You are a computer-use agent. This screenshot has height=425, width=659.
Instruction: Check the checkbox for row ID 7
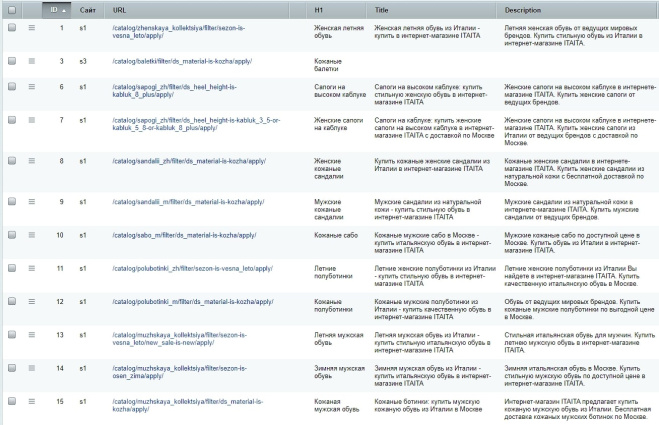pyautogui.click(x=12, y=120)
